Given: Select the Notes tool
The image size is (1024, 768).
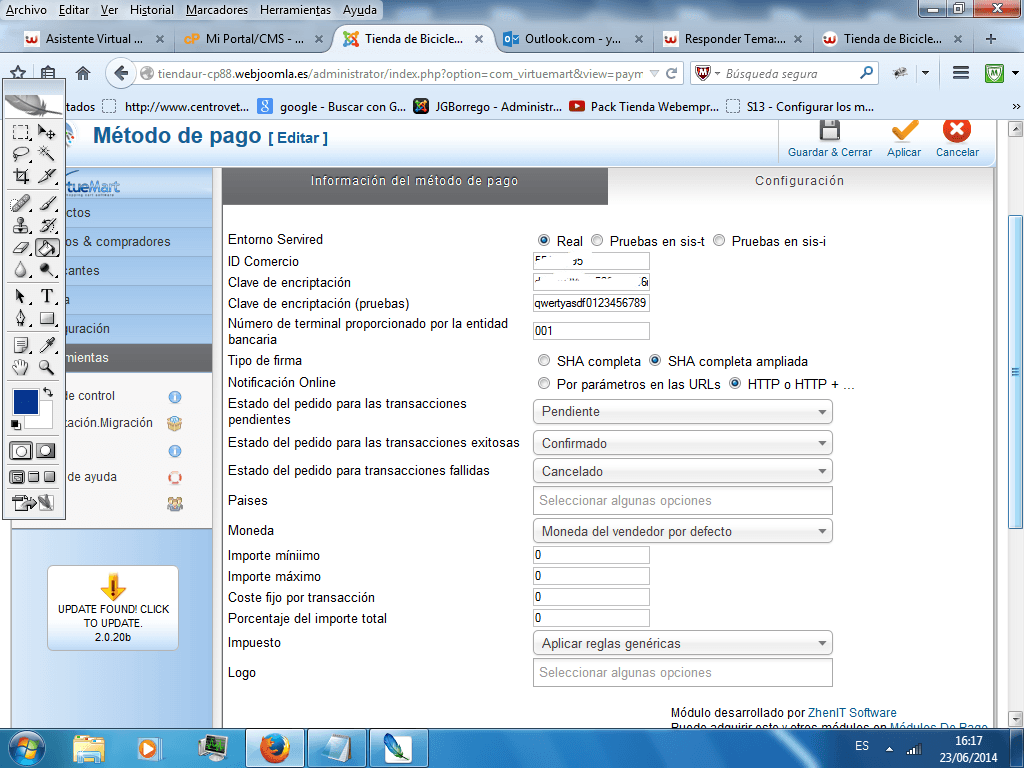Looking at the screenshot, I should tap(21, 345).
